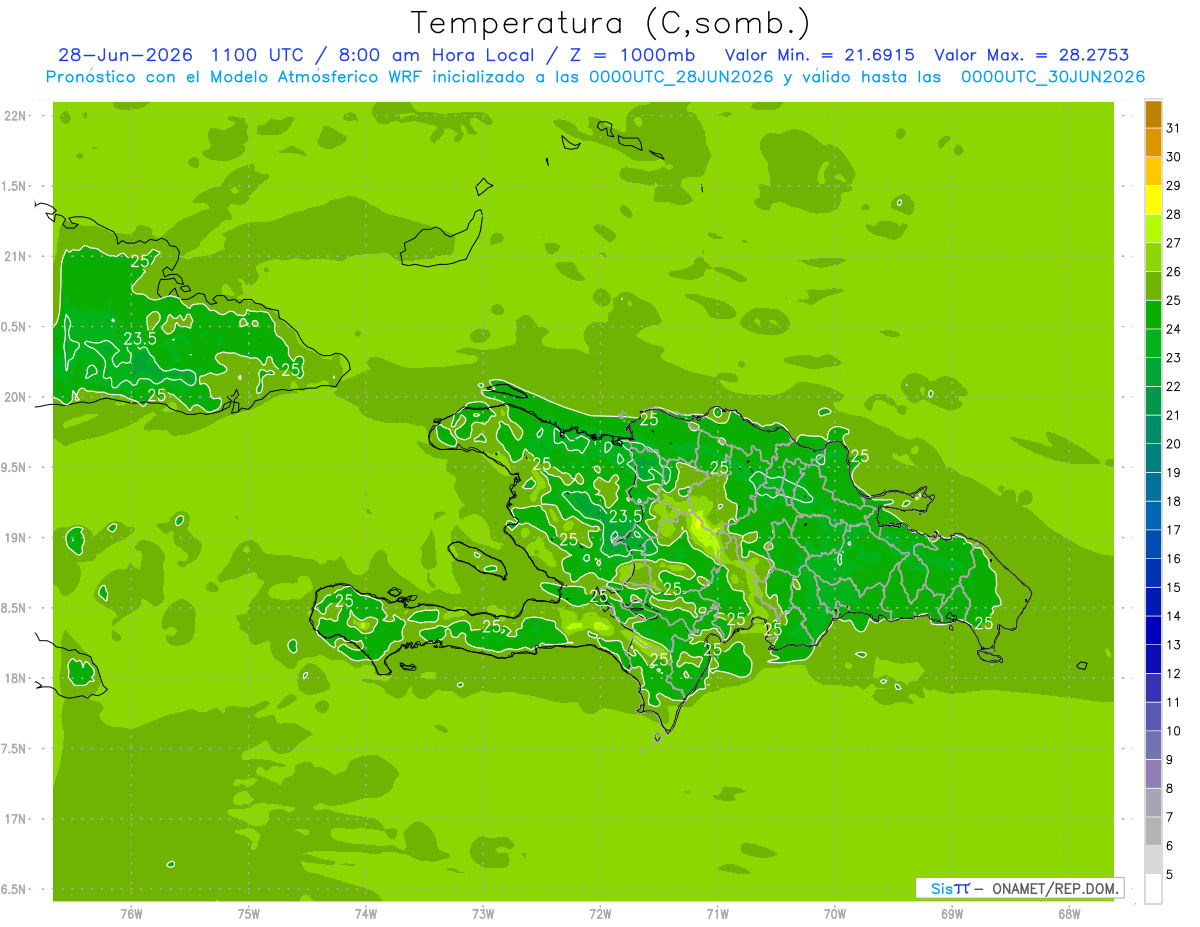Click the "75W" longitude axis label

(249, 914)
